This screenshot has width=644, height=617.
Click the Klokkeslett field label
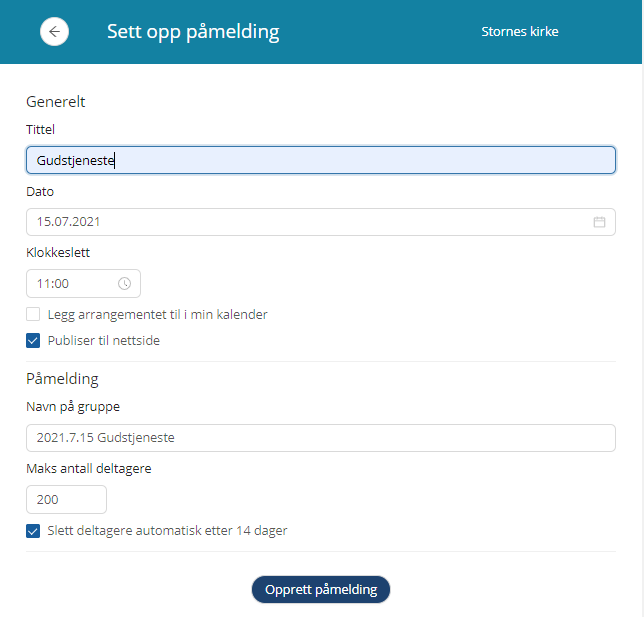pos(58,252)
